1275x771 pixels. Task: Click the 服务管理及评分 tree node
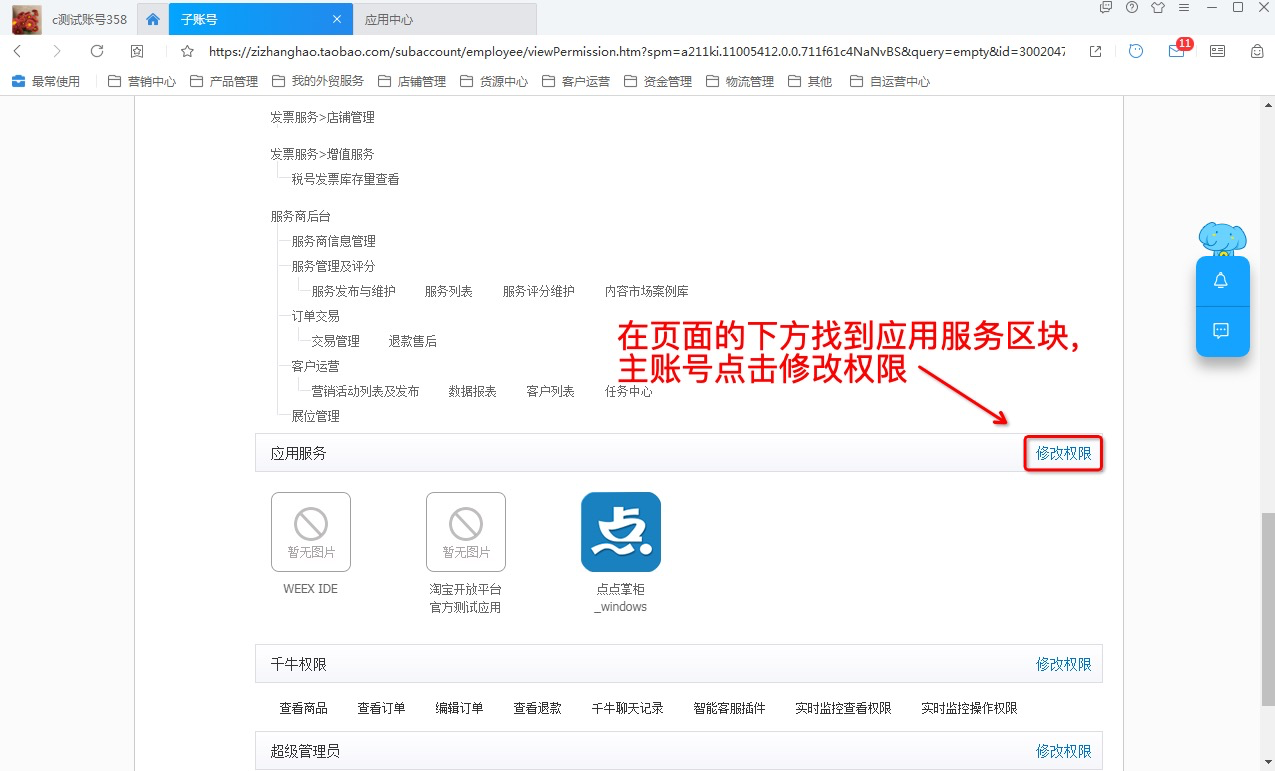point(333,266)
